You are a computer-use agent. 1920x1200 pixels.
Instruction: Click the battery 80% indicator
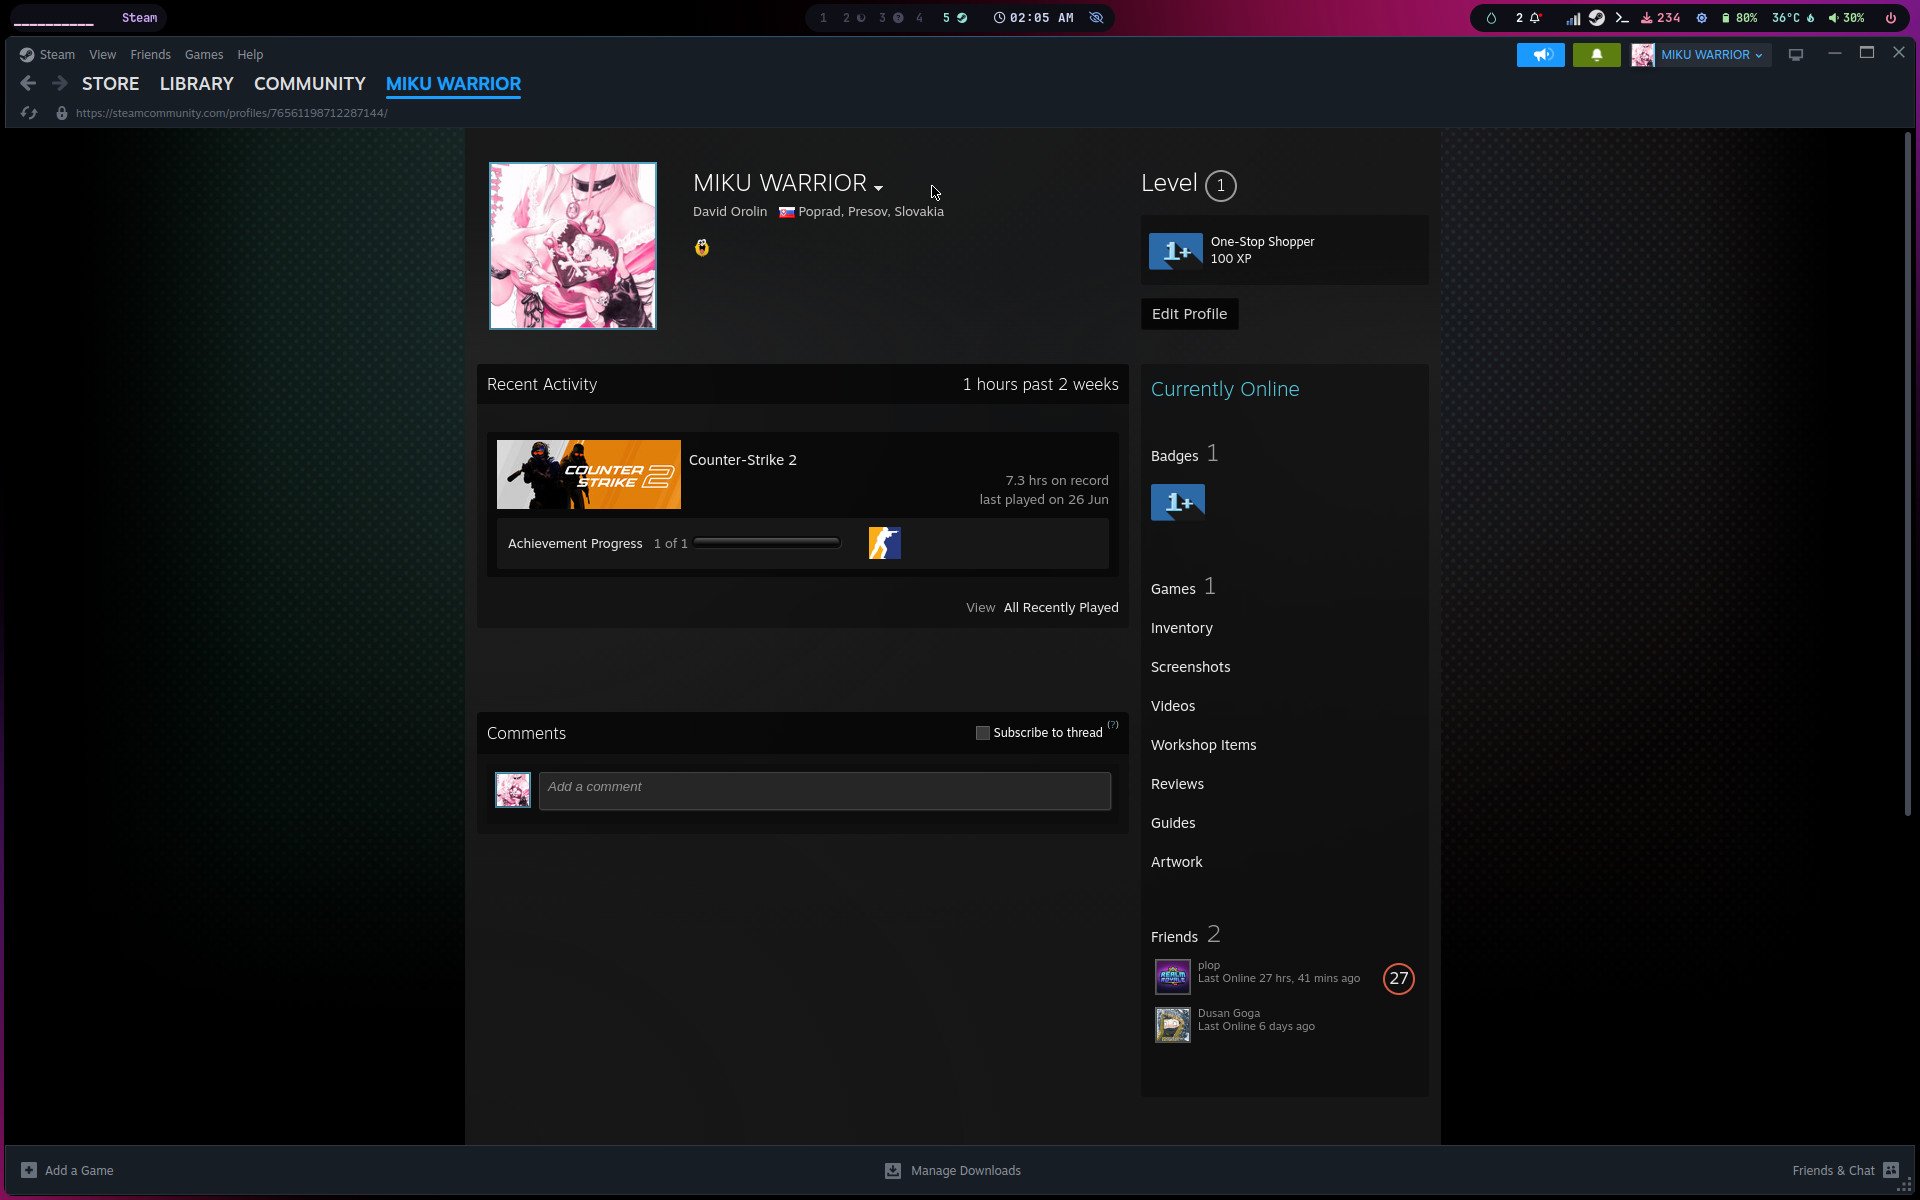coord(1739,18)
